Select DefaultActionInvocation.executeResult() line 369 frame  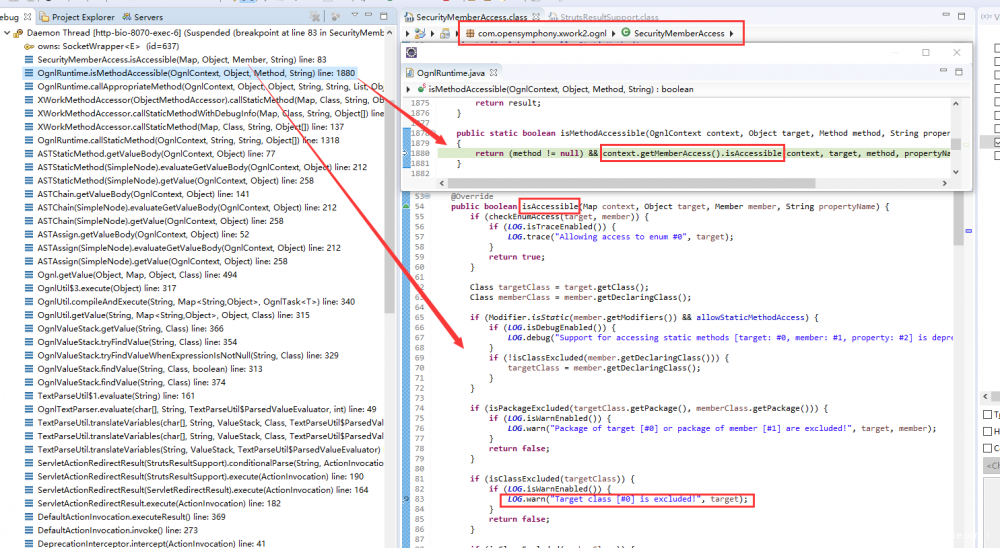[x=131, y=517]
